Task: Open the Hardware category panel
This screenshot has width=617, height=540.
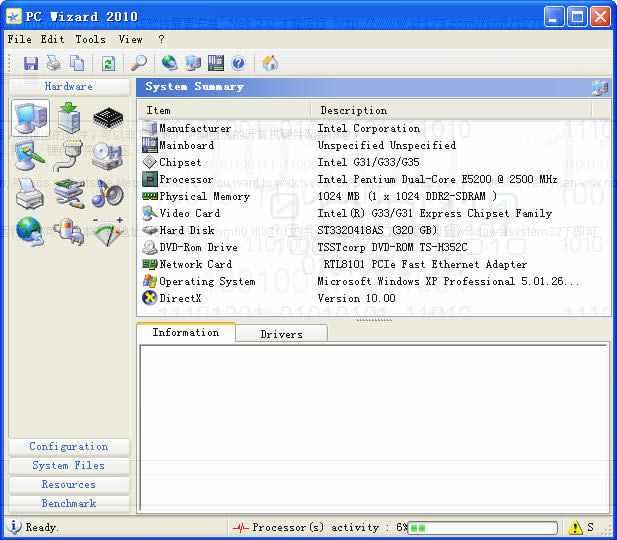Action: [69, 87]
